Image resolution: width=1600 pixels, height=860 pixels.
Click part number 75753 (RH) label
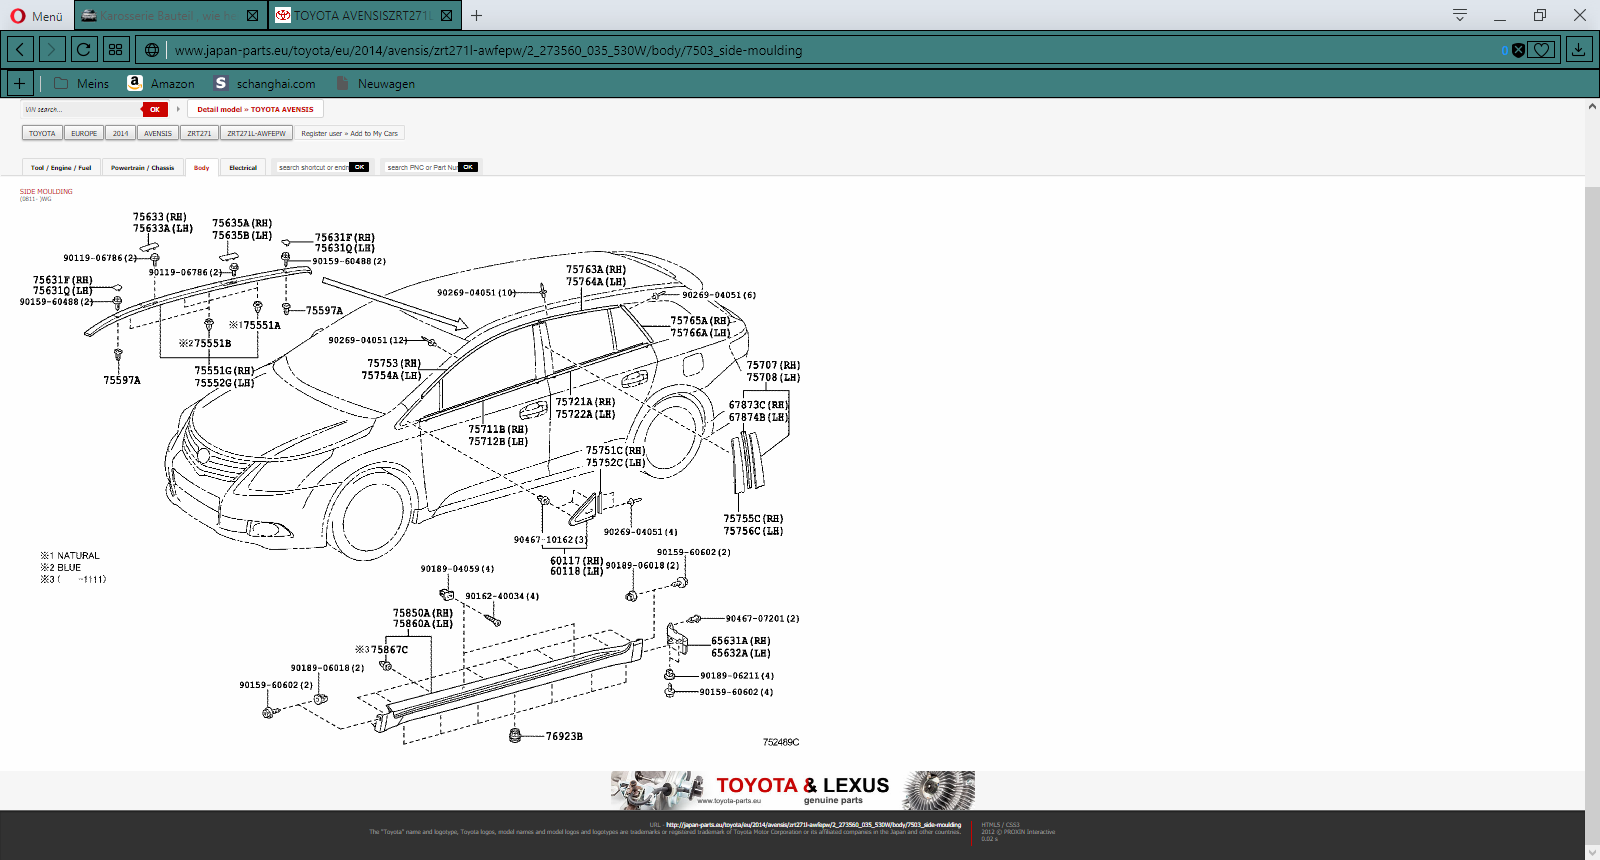coord(394,364)
